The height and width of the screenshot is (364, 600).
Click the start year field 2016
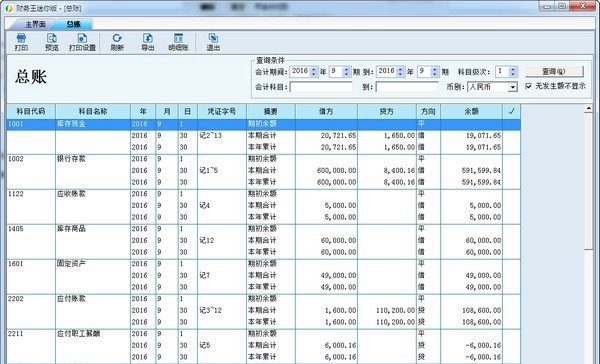pos(300,72)
